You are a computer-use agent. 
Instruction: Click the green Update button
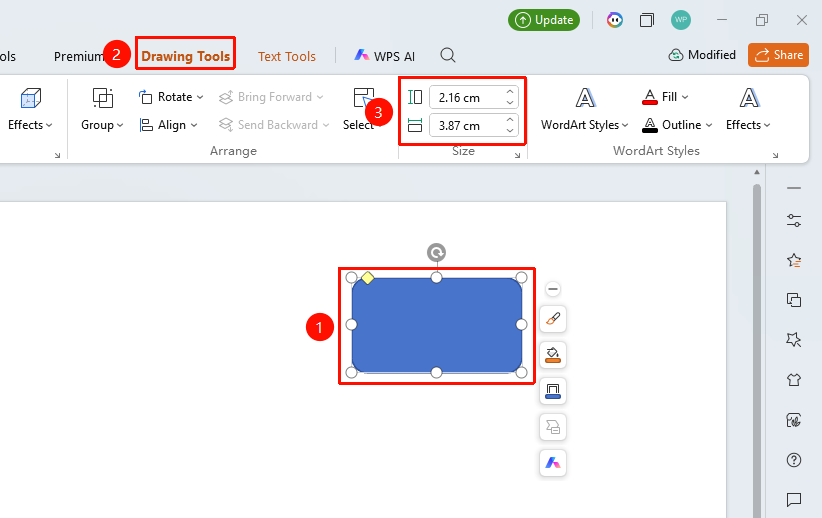[x=544, y=20]
